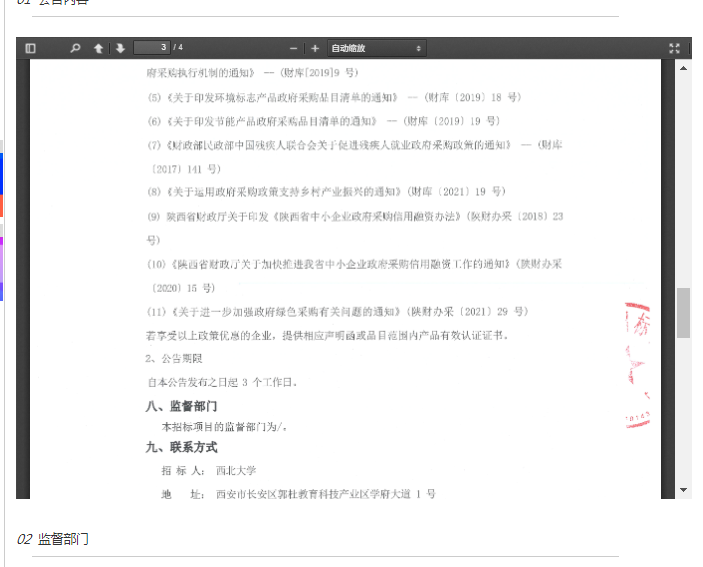Zoom in using the plus button
Screen dimensions: 703x567
315,48
